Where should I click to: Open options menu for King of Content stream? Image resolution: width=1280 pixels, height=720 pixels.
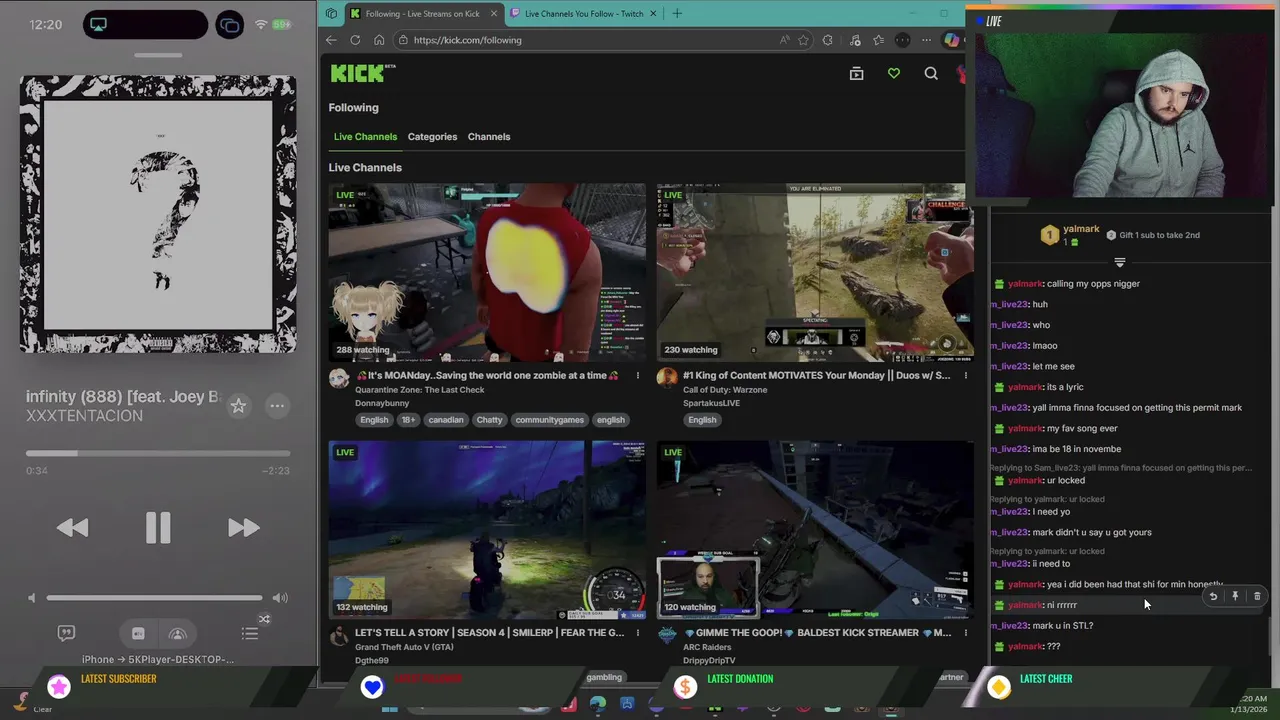pos(965,376)
